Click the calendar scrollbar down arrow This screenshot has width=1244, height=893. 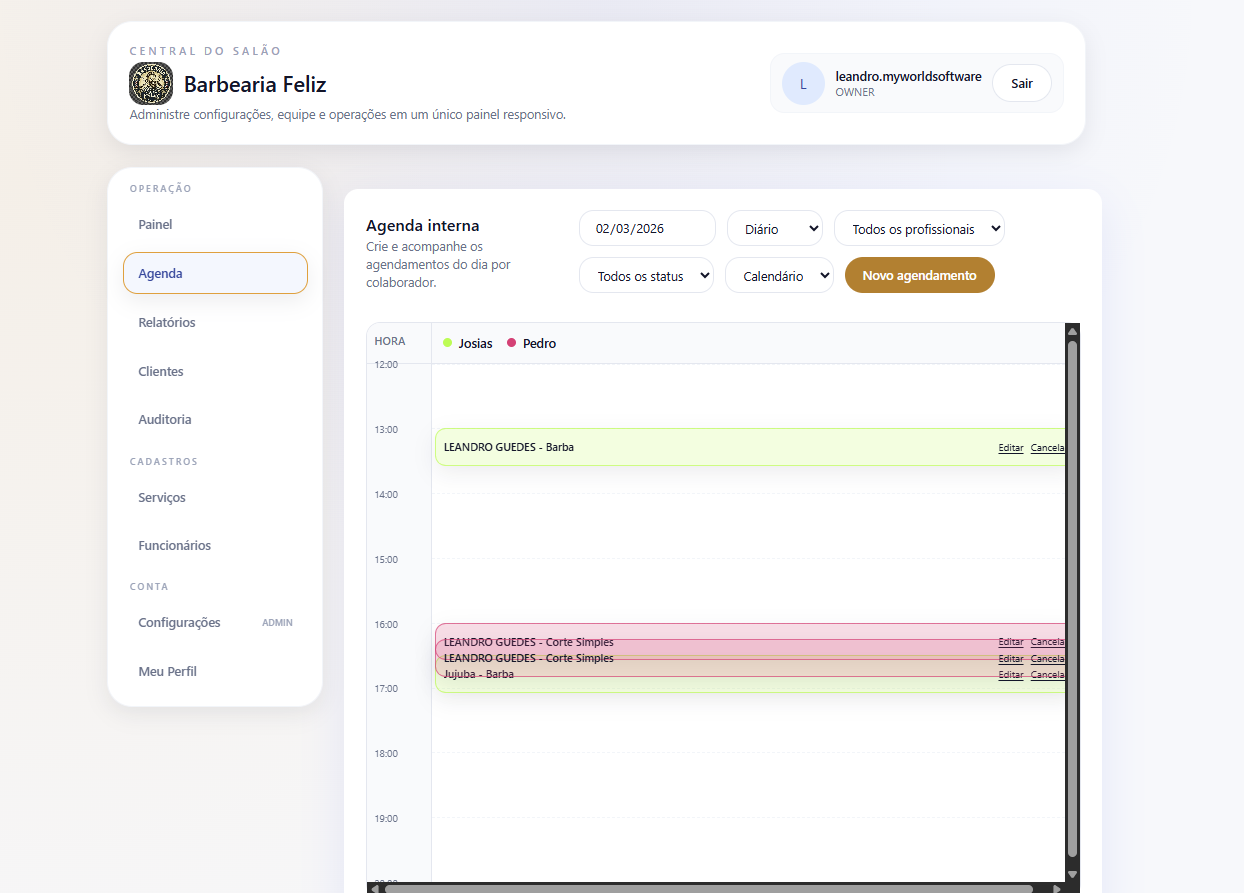pyautogui.click(x=1072, y=873)
